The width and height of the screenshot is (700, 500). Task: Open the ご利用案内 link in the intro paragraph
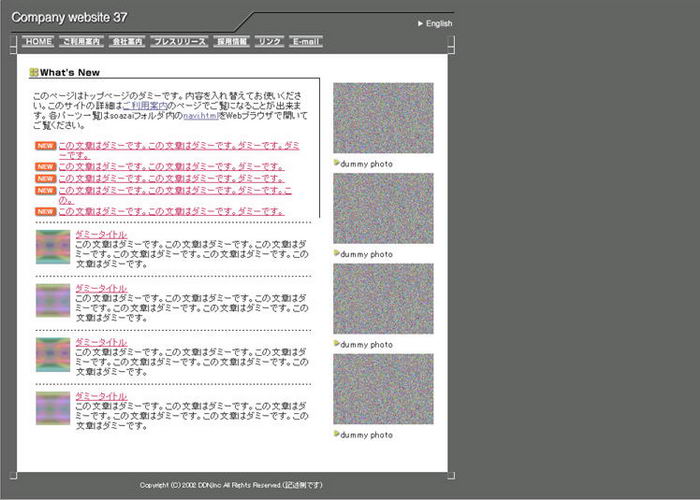point(145,105)
